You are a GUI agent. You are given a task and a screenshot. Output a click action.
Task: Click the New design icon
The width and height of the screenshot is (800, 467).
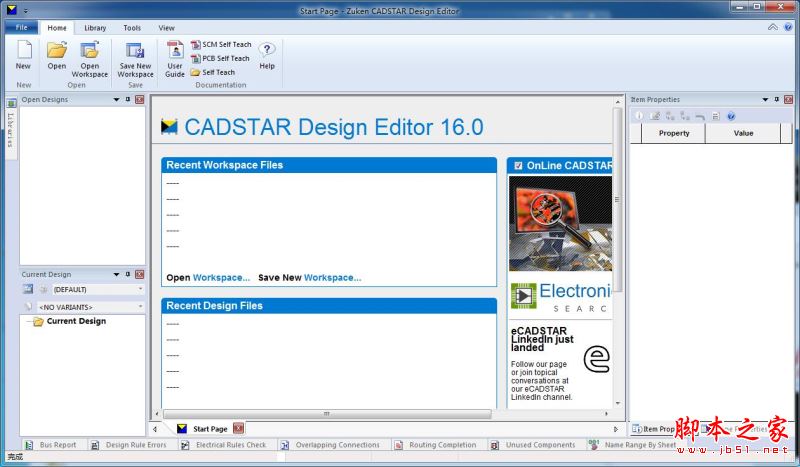(24, 50)
